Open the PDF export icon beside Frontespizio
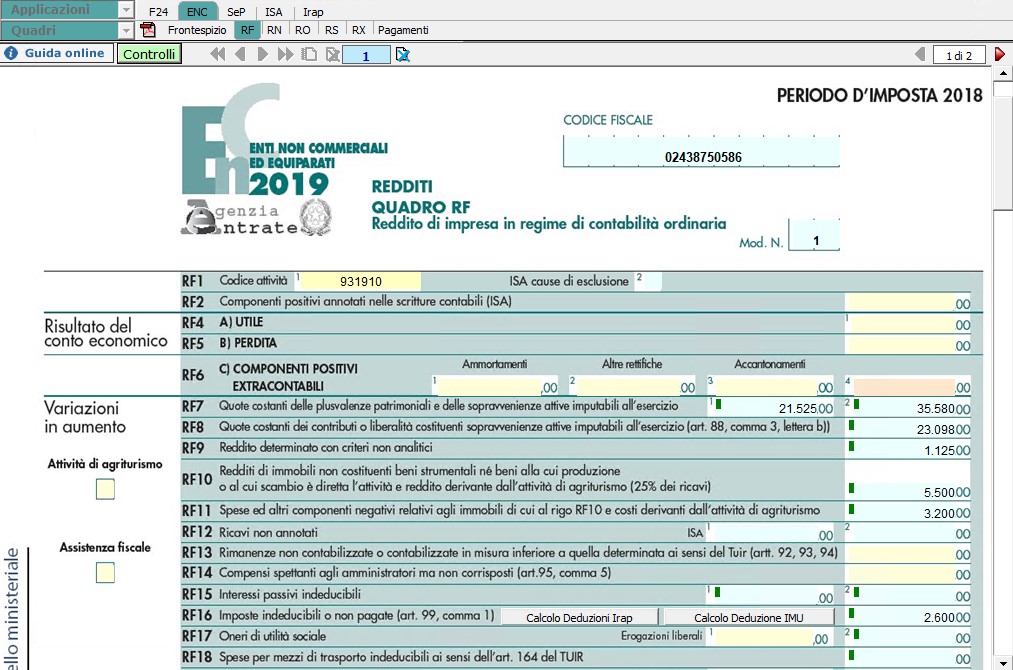 148,30
